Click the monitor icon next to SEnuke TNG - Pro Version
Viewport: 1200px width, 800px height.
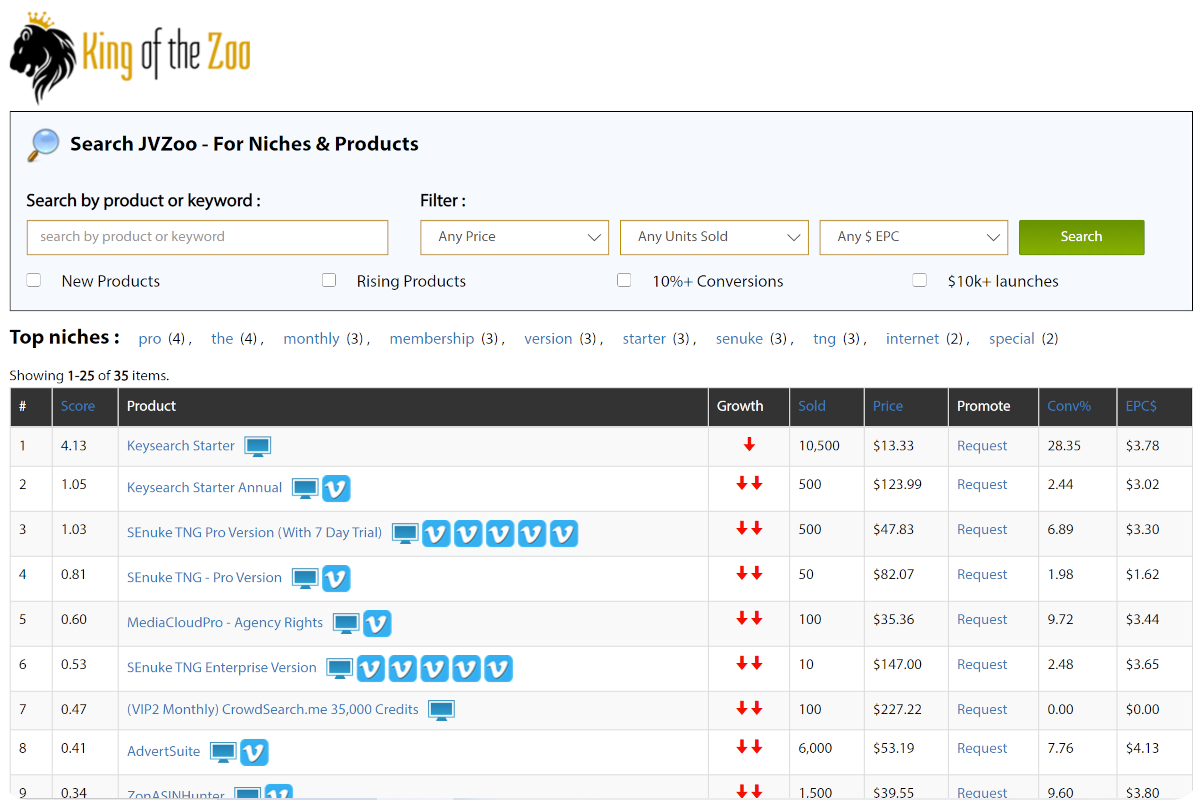(x=305, y=578)
